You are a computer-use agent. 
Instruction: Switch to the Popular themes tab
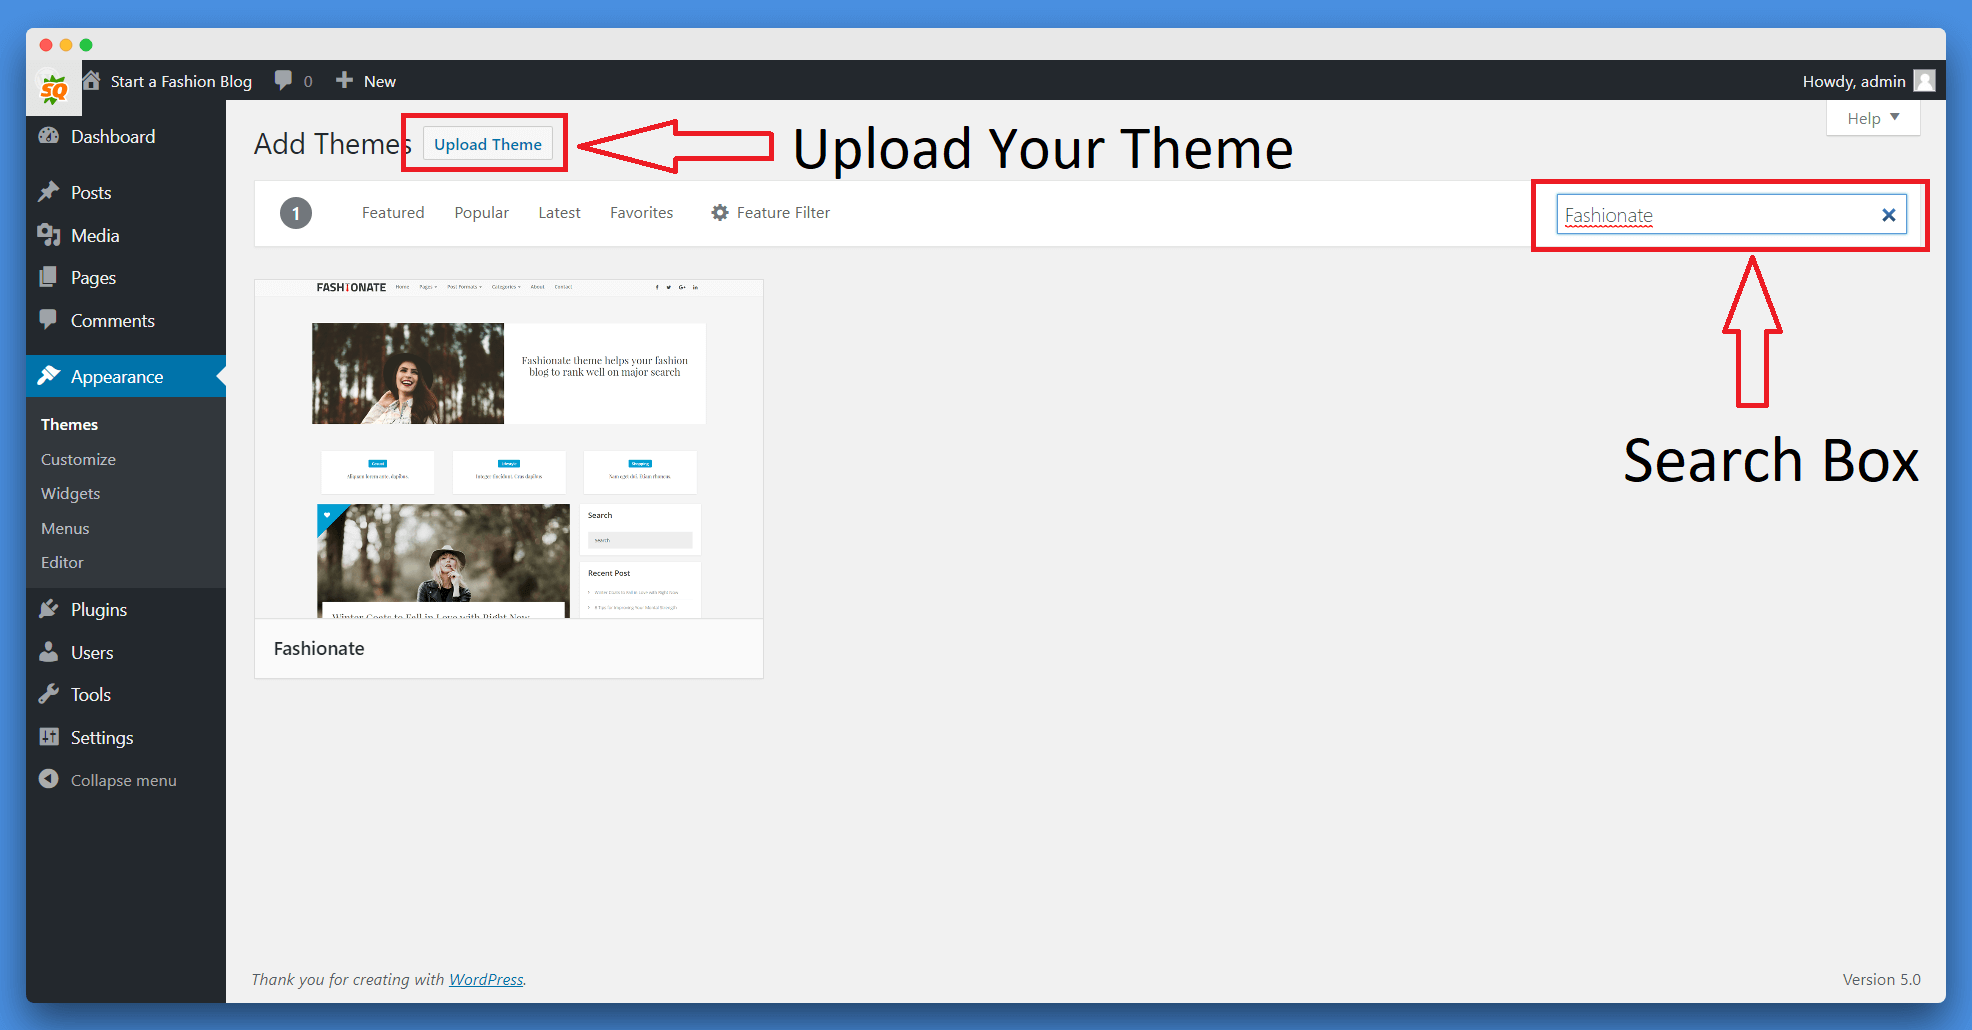[x=481, y=213]
